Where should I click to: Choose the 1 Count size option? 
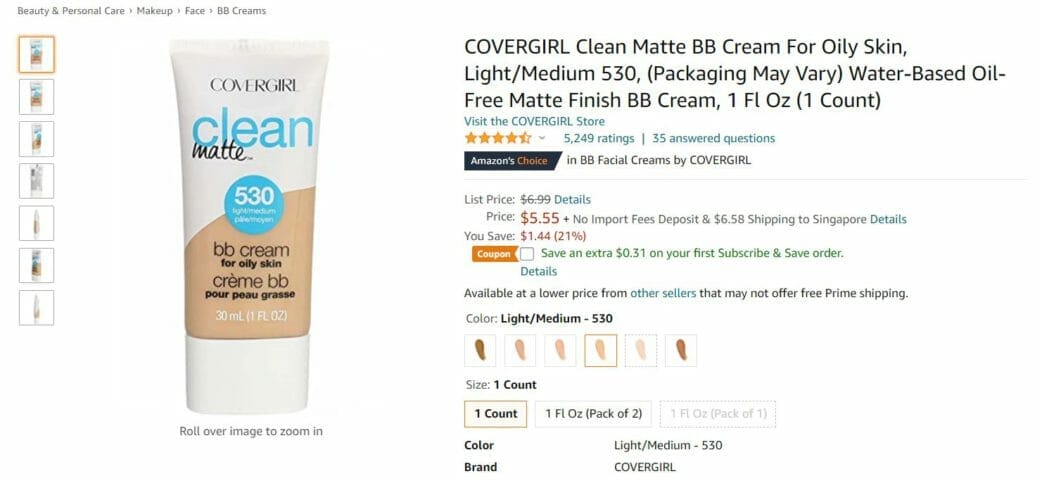tap(496, 414)
